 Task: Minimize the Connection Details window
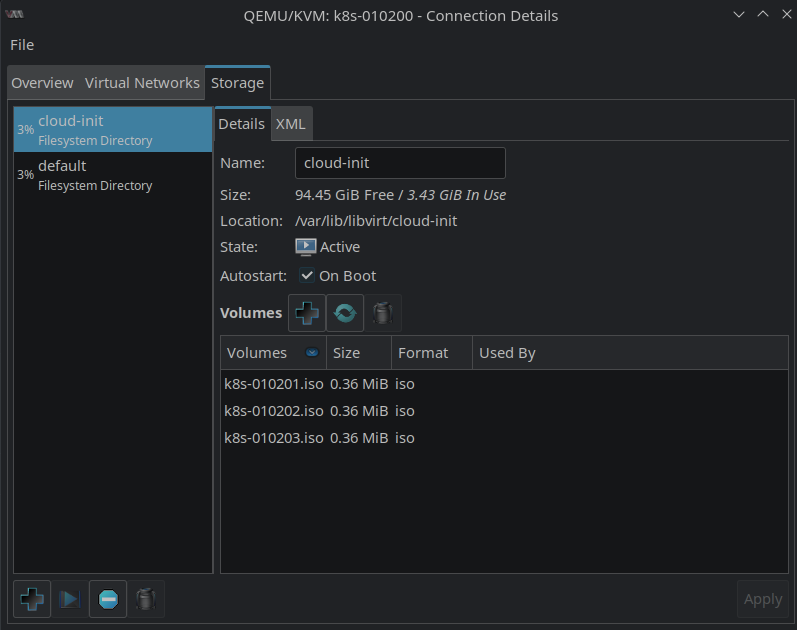[739, 15]
